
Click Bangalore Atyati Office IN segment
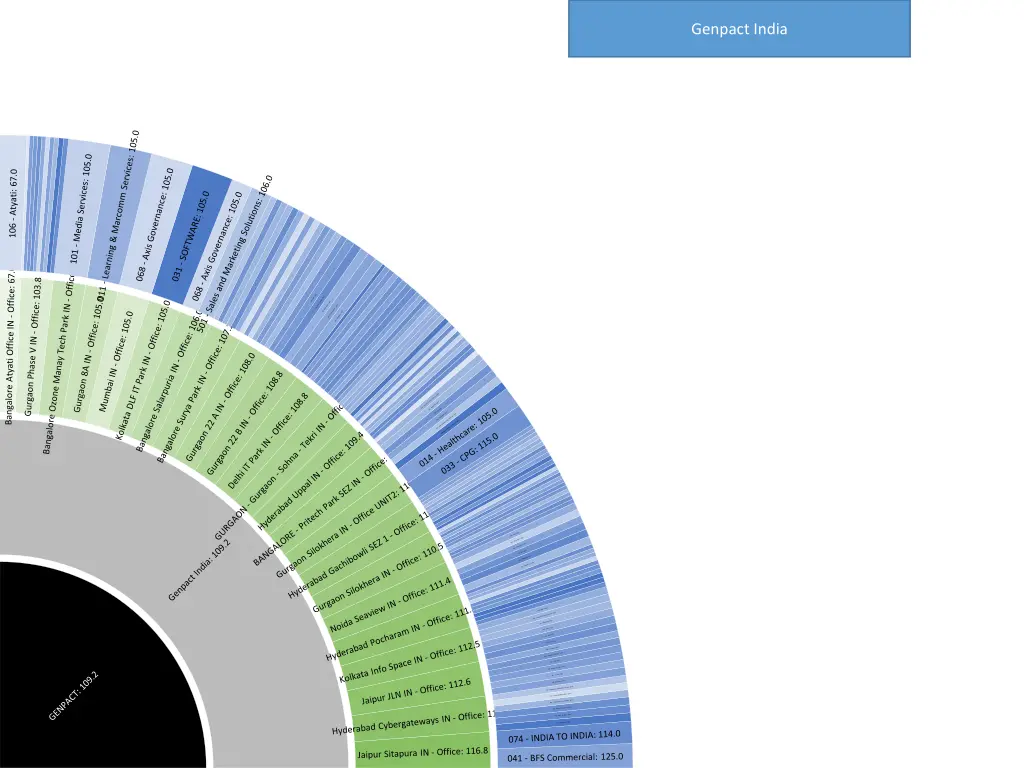point(10,349)
